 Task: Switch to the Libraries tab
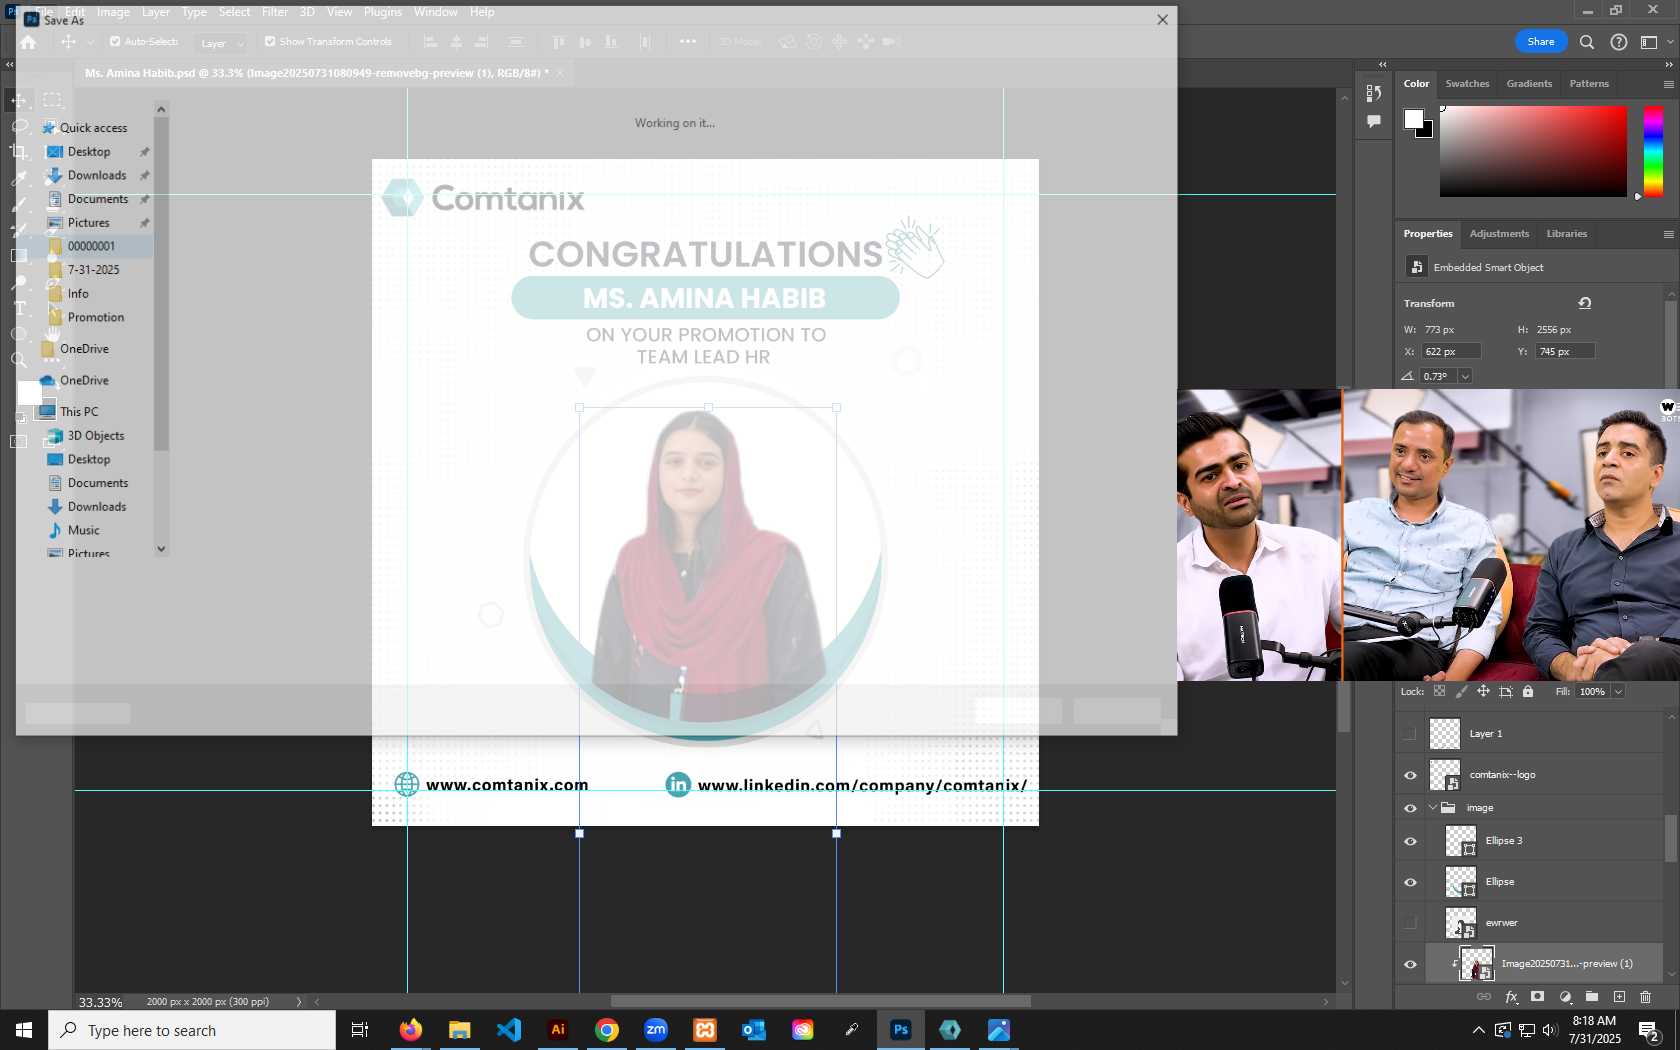(x=1566, y=234)
